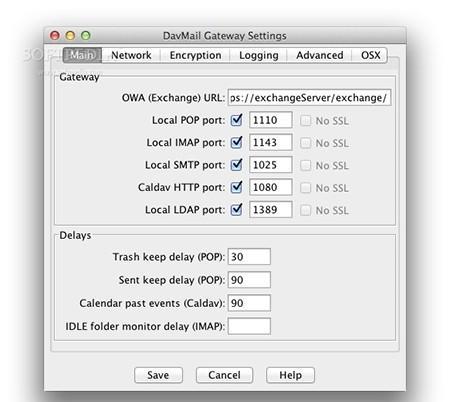Zoom the window with the green button
The image size is (450, 402).
coord(86,35)
